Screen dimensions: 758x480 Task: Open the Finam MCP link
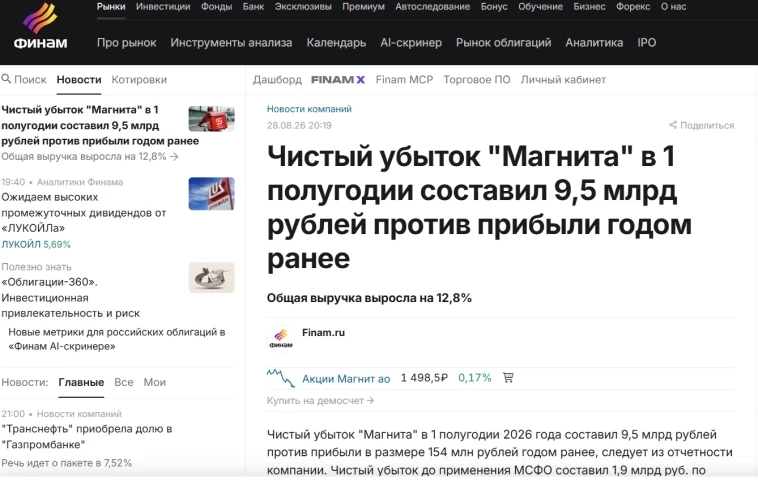404,80
